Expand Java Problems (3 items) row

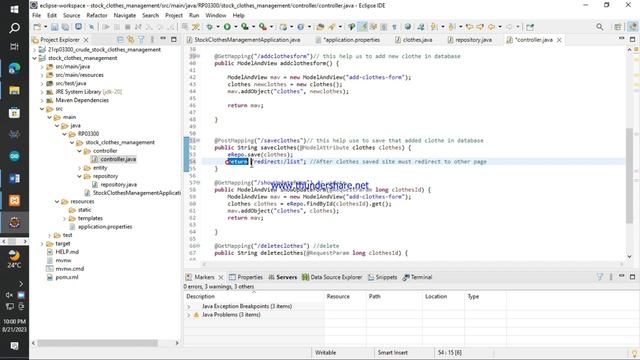point(189,315)
